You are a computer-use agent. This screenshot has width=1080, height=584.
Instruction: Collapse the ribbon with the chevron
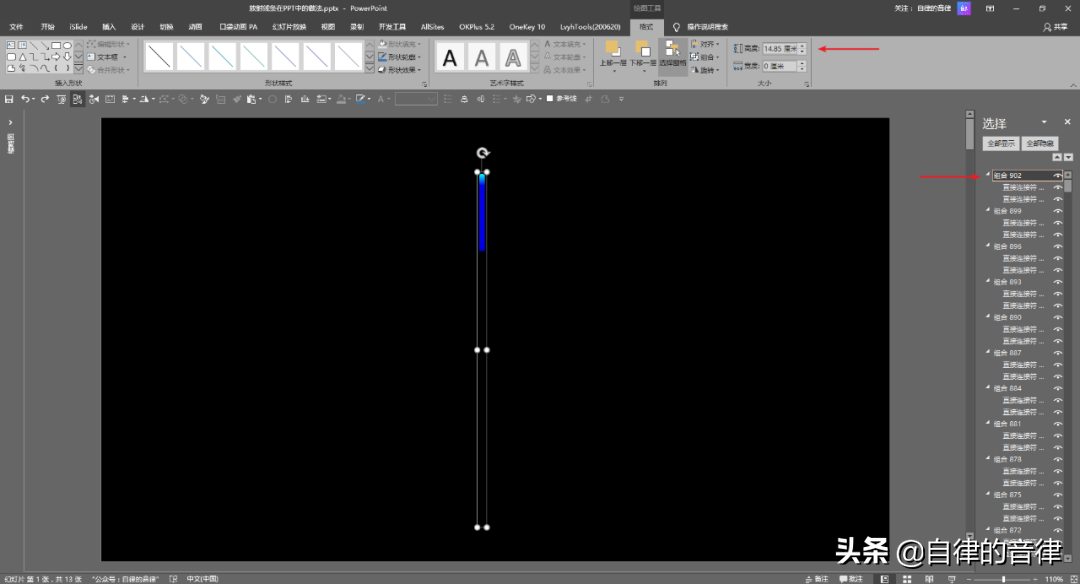[1073, 85]
